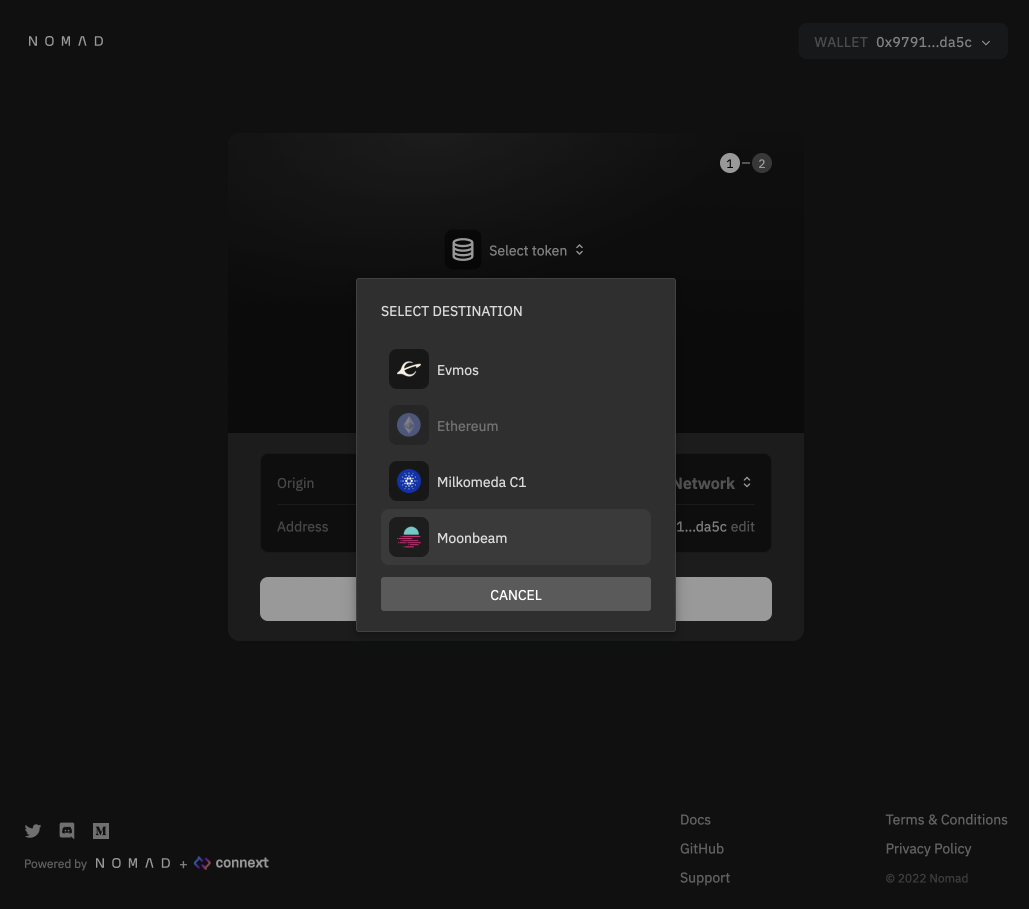Click the Evmos network logo icon
The image size is (1029, 909).
[408, 370]
